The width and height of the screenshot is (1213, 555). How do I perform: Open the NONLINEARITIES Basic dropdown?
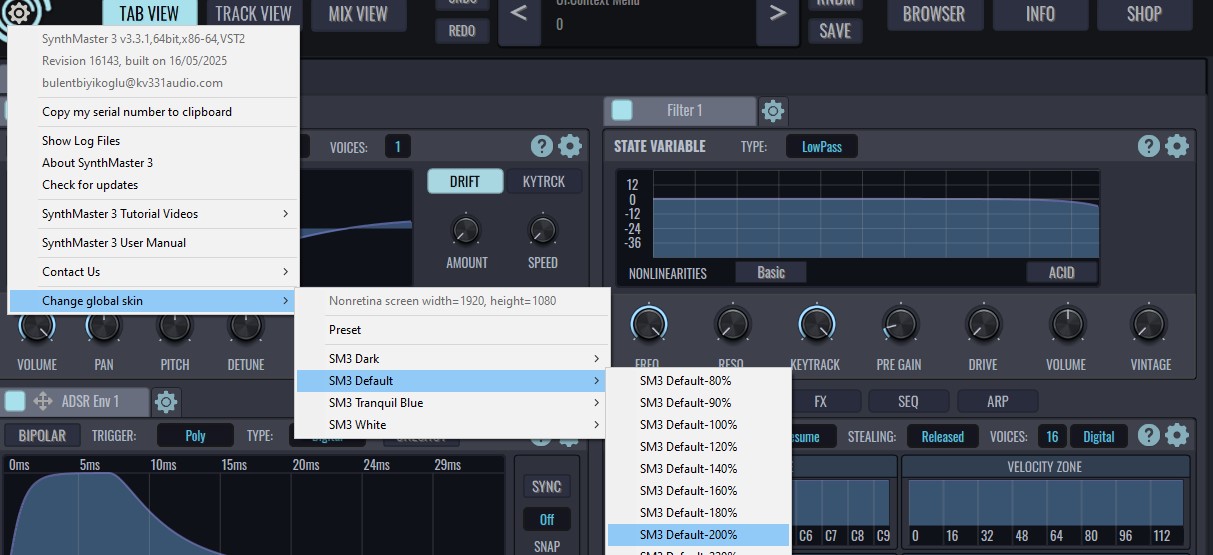[x=771, y=272]
